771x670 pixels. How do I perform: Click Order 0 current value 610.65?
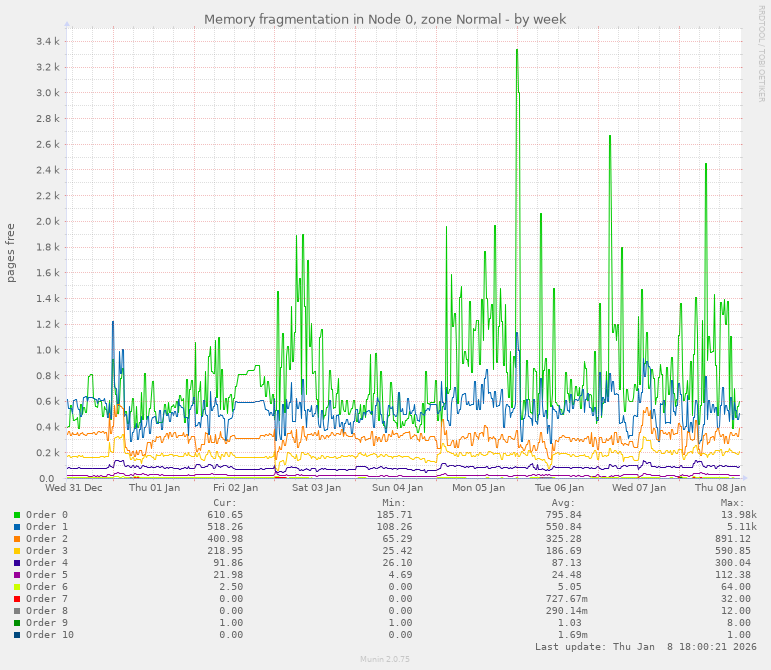[x=225, y=515]
